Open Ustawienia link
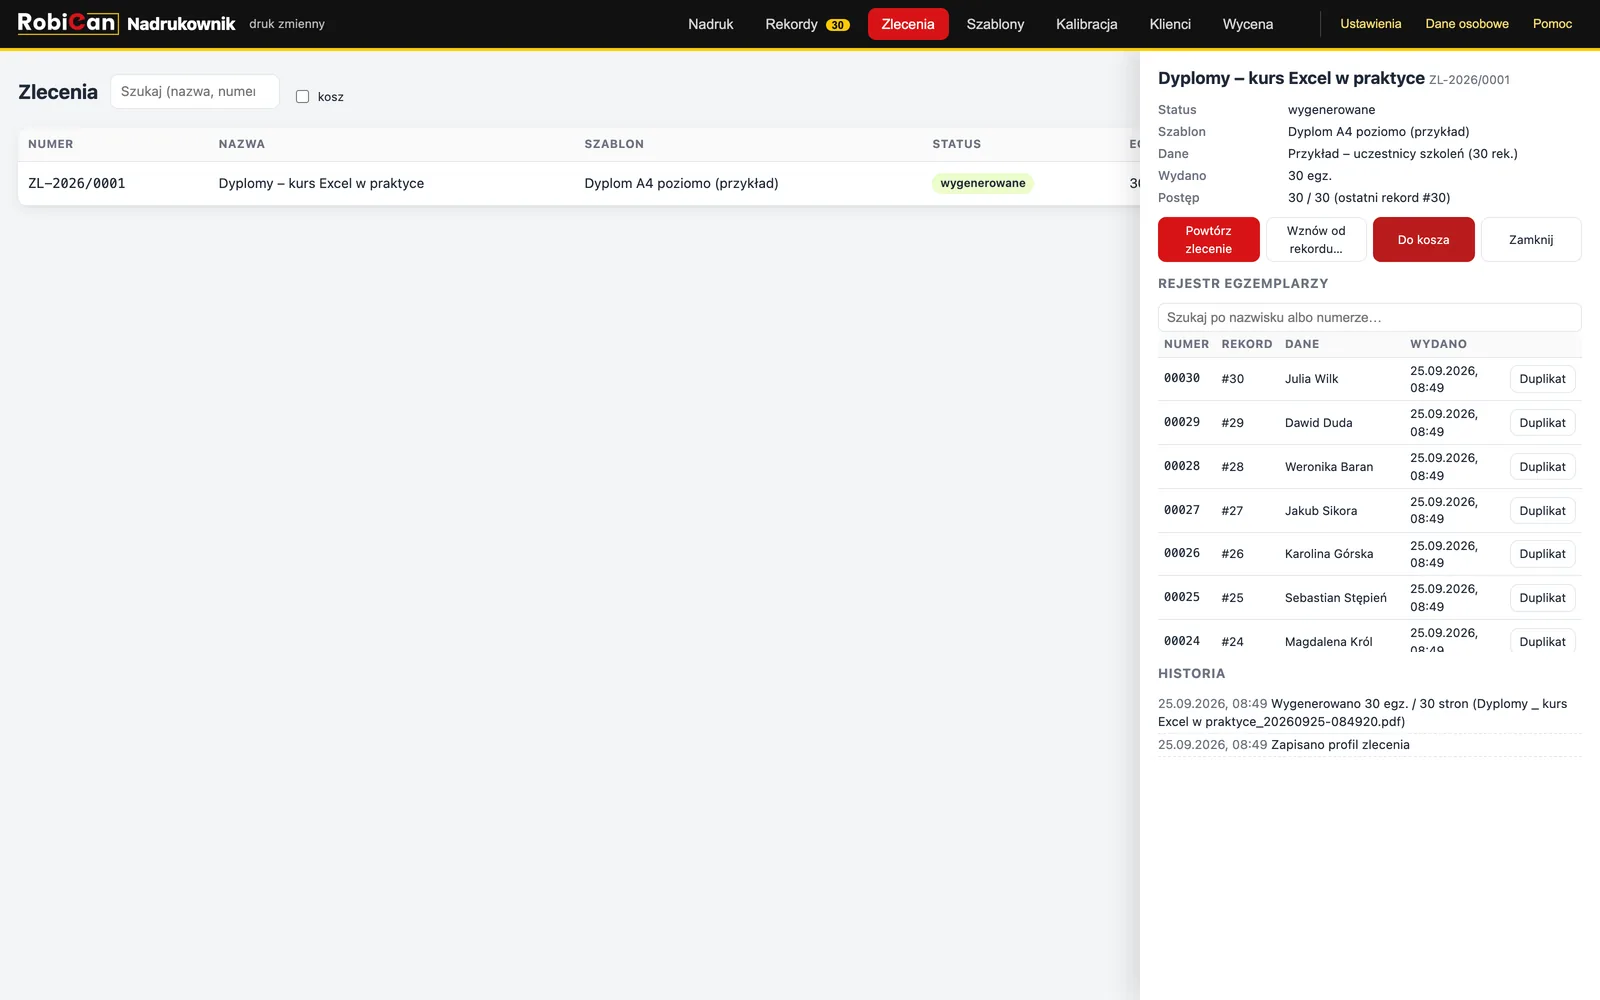1600x1000 pixels. tap(1370, 24)
